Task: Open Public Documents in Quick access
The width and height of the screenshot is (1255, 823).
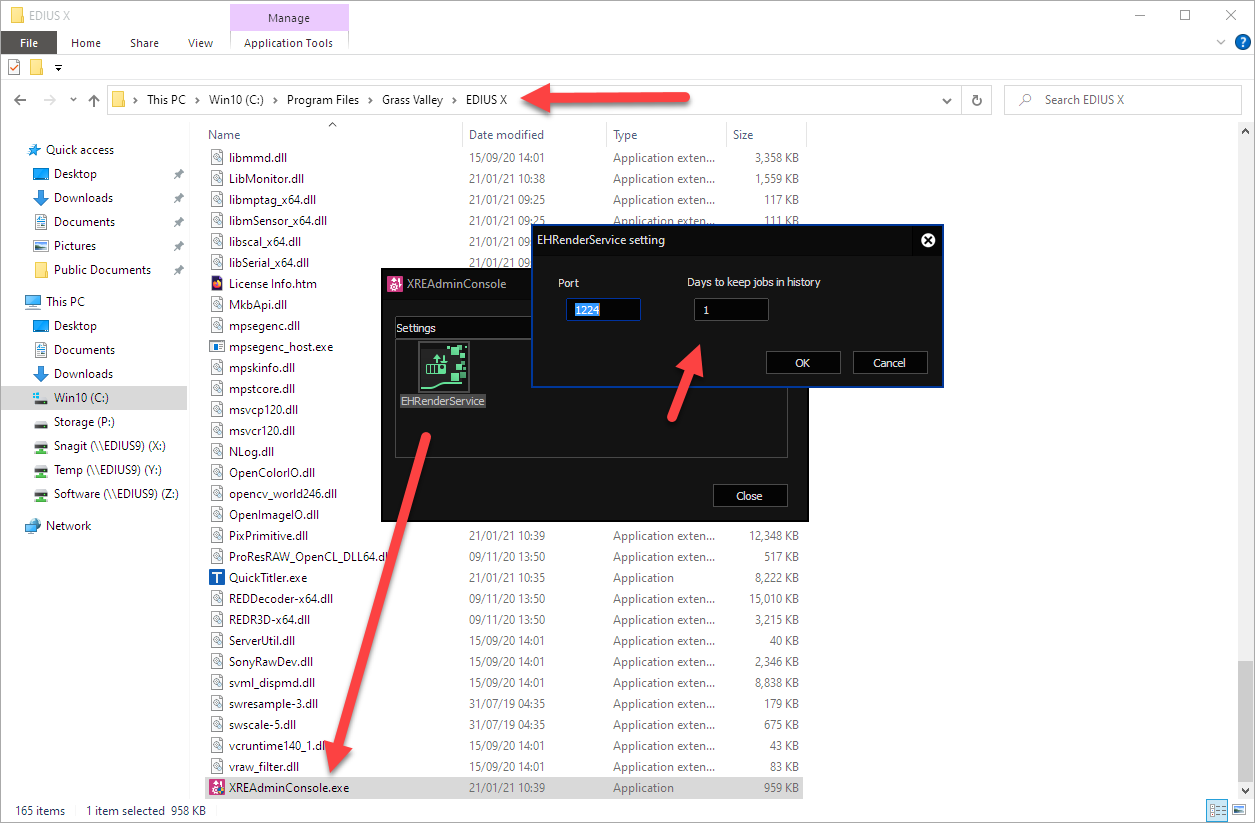Action: point(102,270)
